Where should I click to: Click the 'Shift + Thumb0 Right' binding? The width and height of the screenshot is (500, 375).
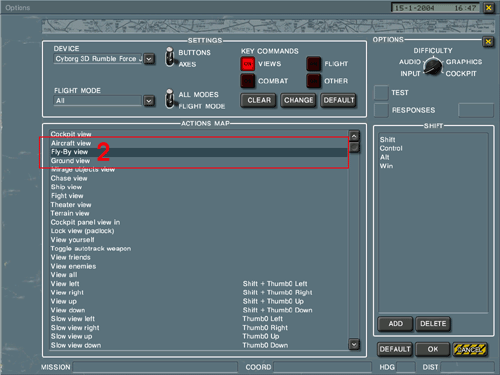pos(277,293)
